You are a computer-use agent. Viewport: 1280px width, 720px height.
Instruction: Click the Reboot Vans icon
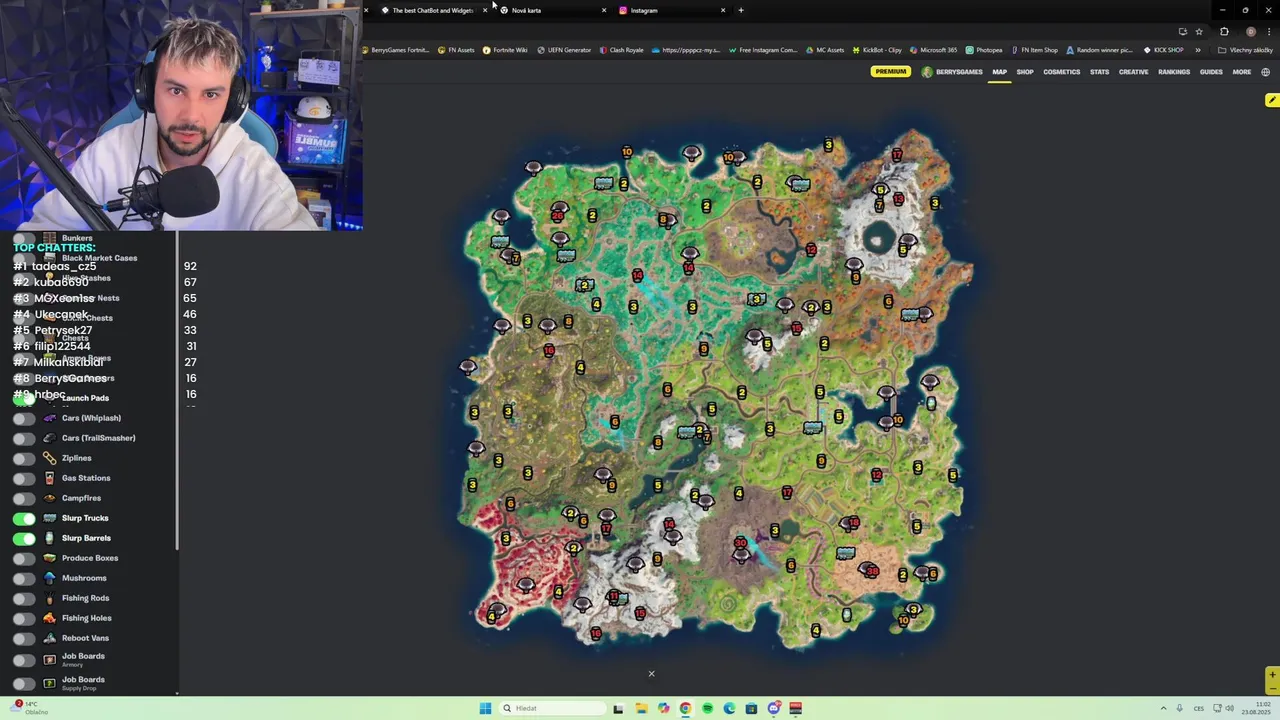[x=50, y=638]
